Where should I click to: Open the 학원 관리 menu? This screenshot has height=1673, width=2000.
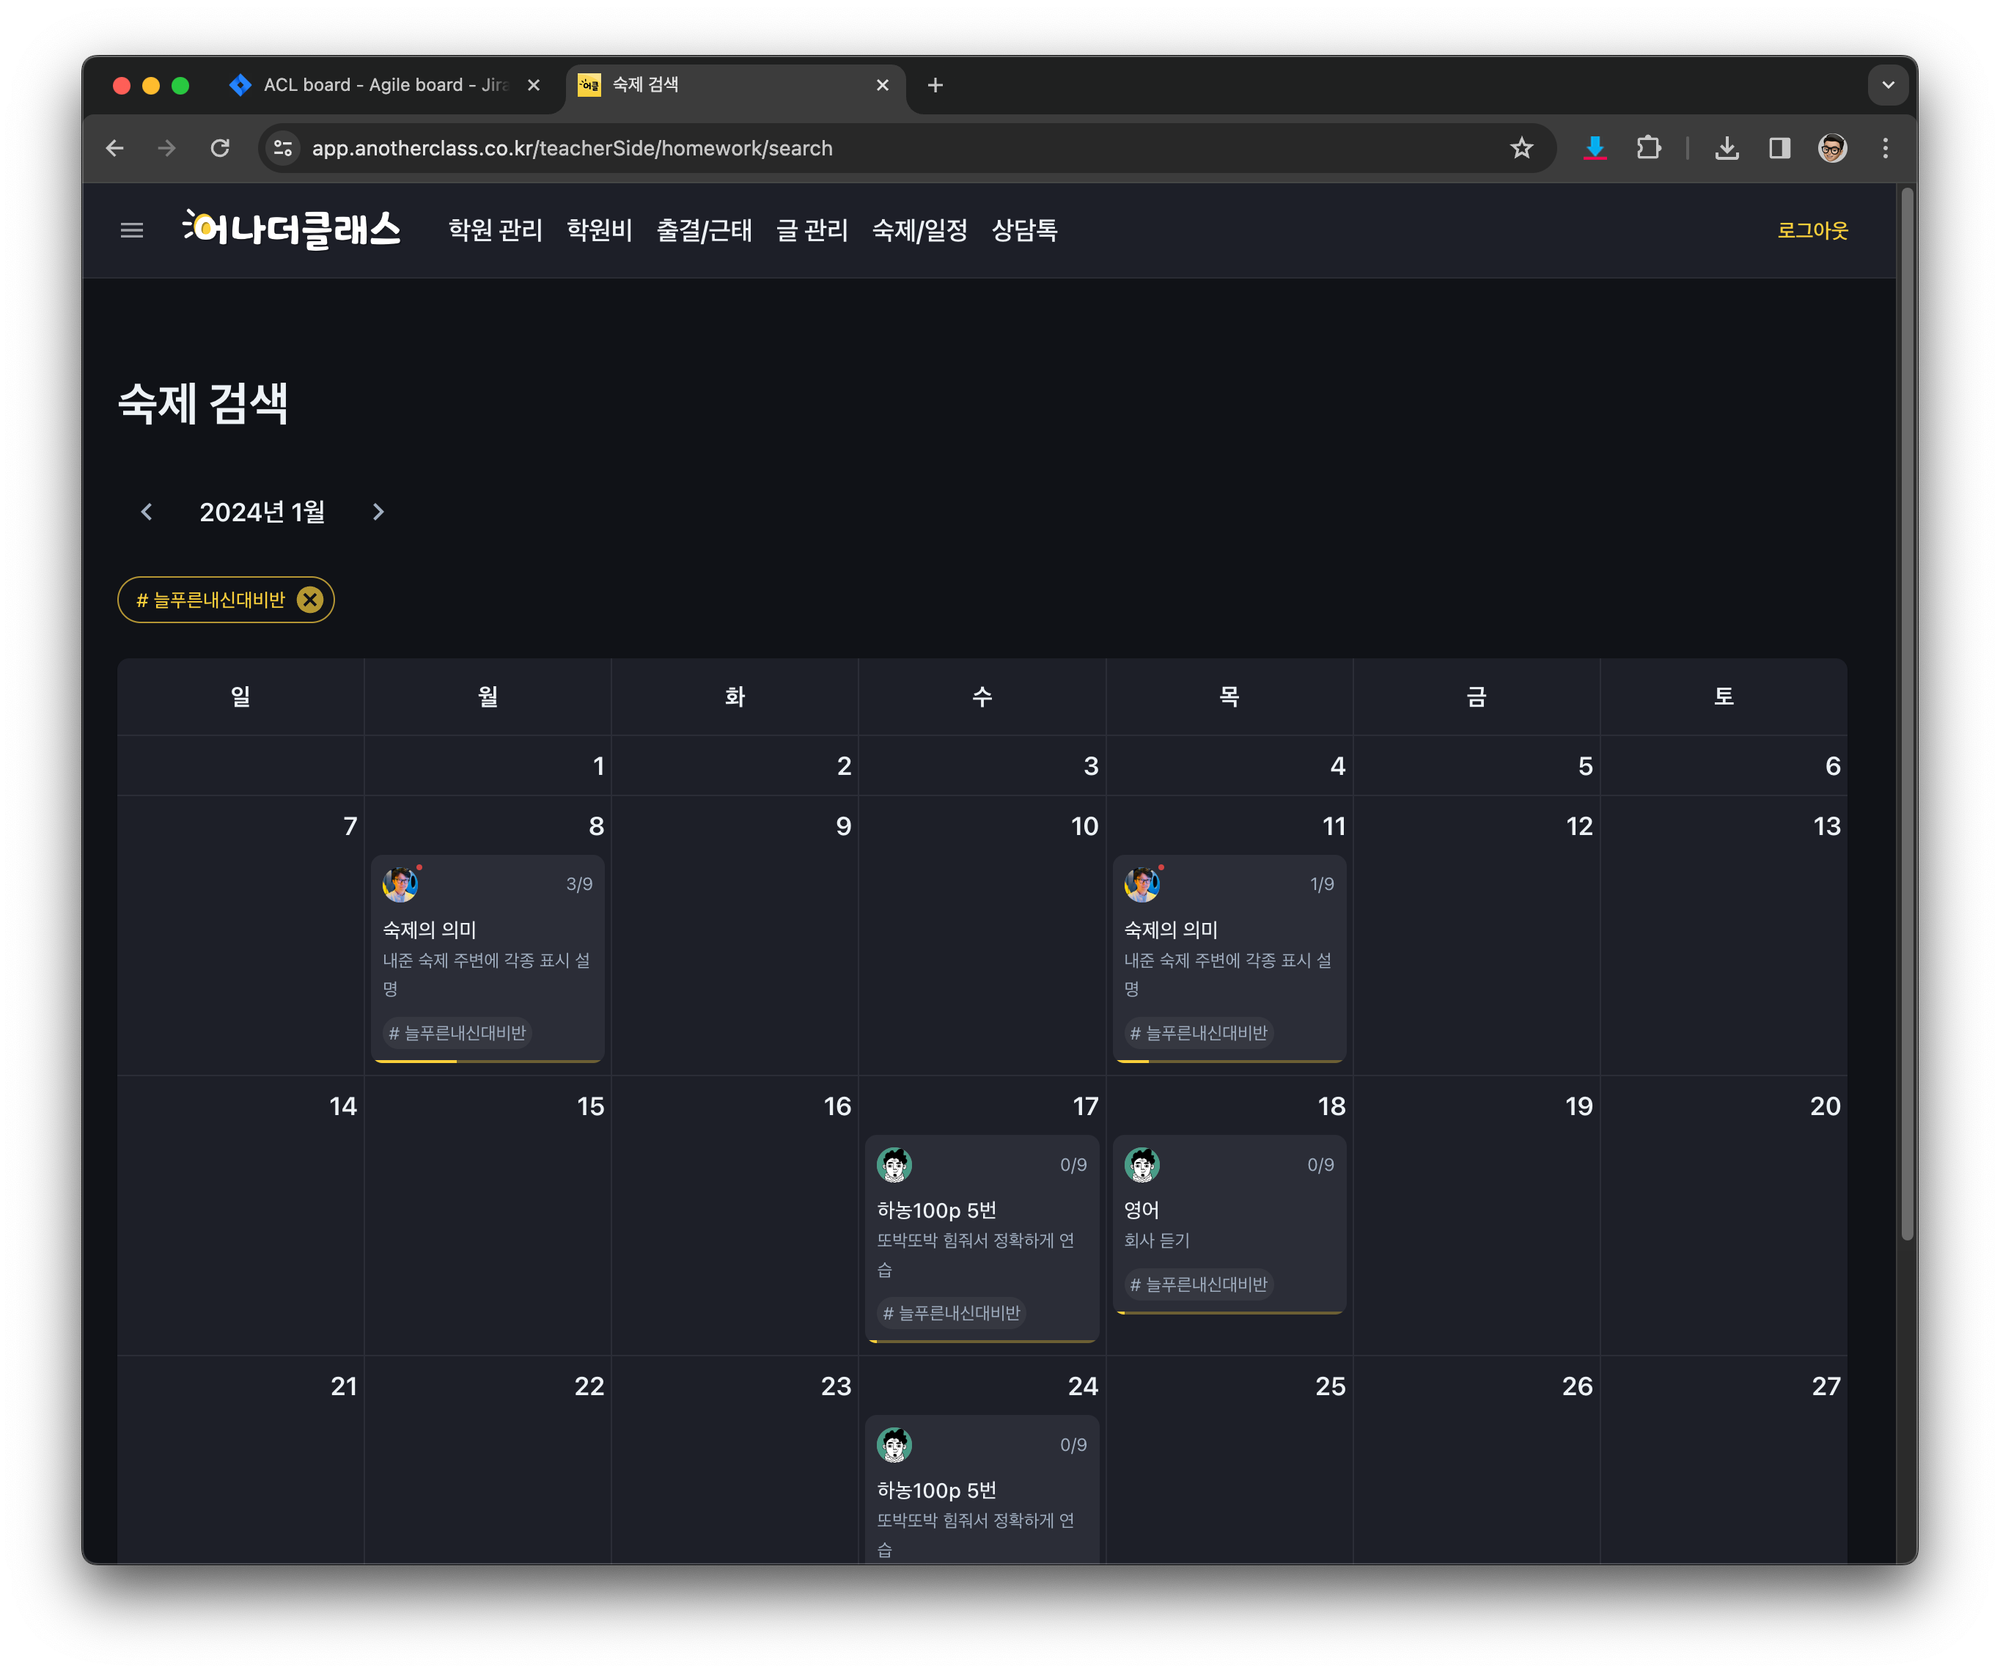(495, 231)
